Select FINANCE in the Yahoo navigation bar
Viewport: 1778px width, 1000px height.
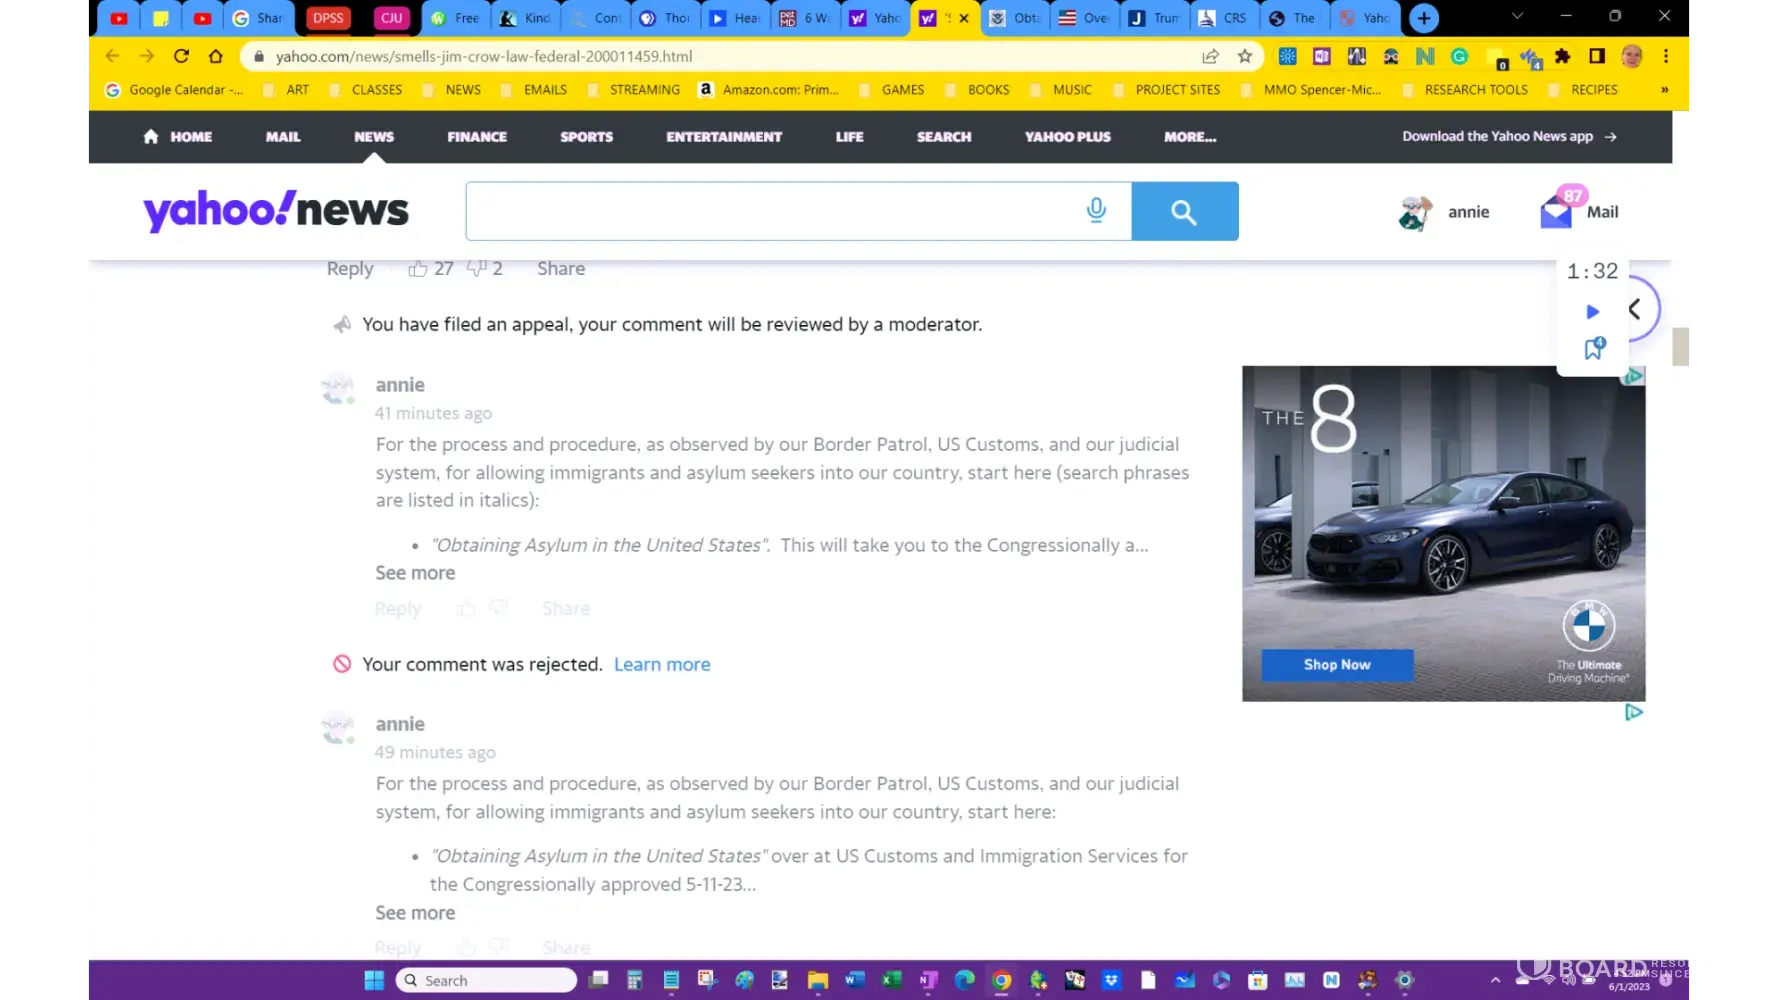(477, 137)
